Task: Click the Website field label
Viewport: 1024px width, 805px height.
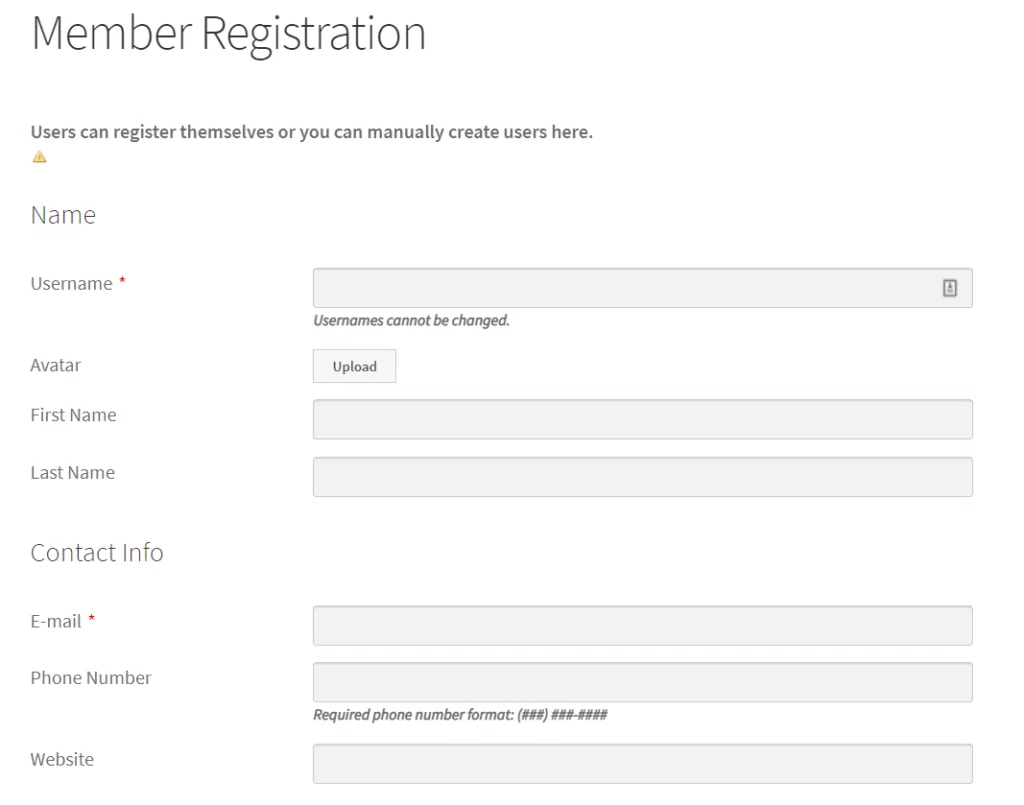Action: pos(62,760)
